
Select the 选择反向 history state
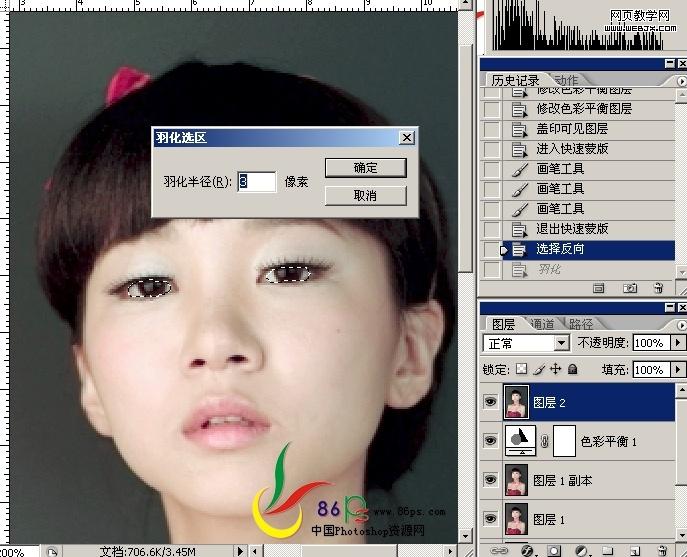(588, 250)
